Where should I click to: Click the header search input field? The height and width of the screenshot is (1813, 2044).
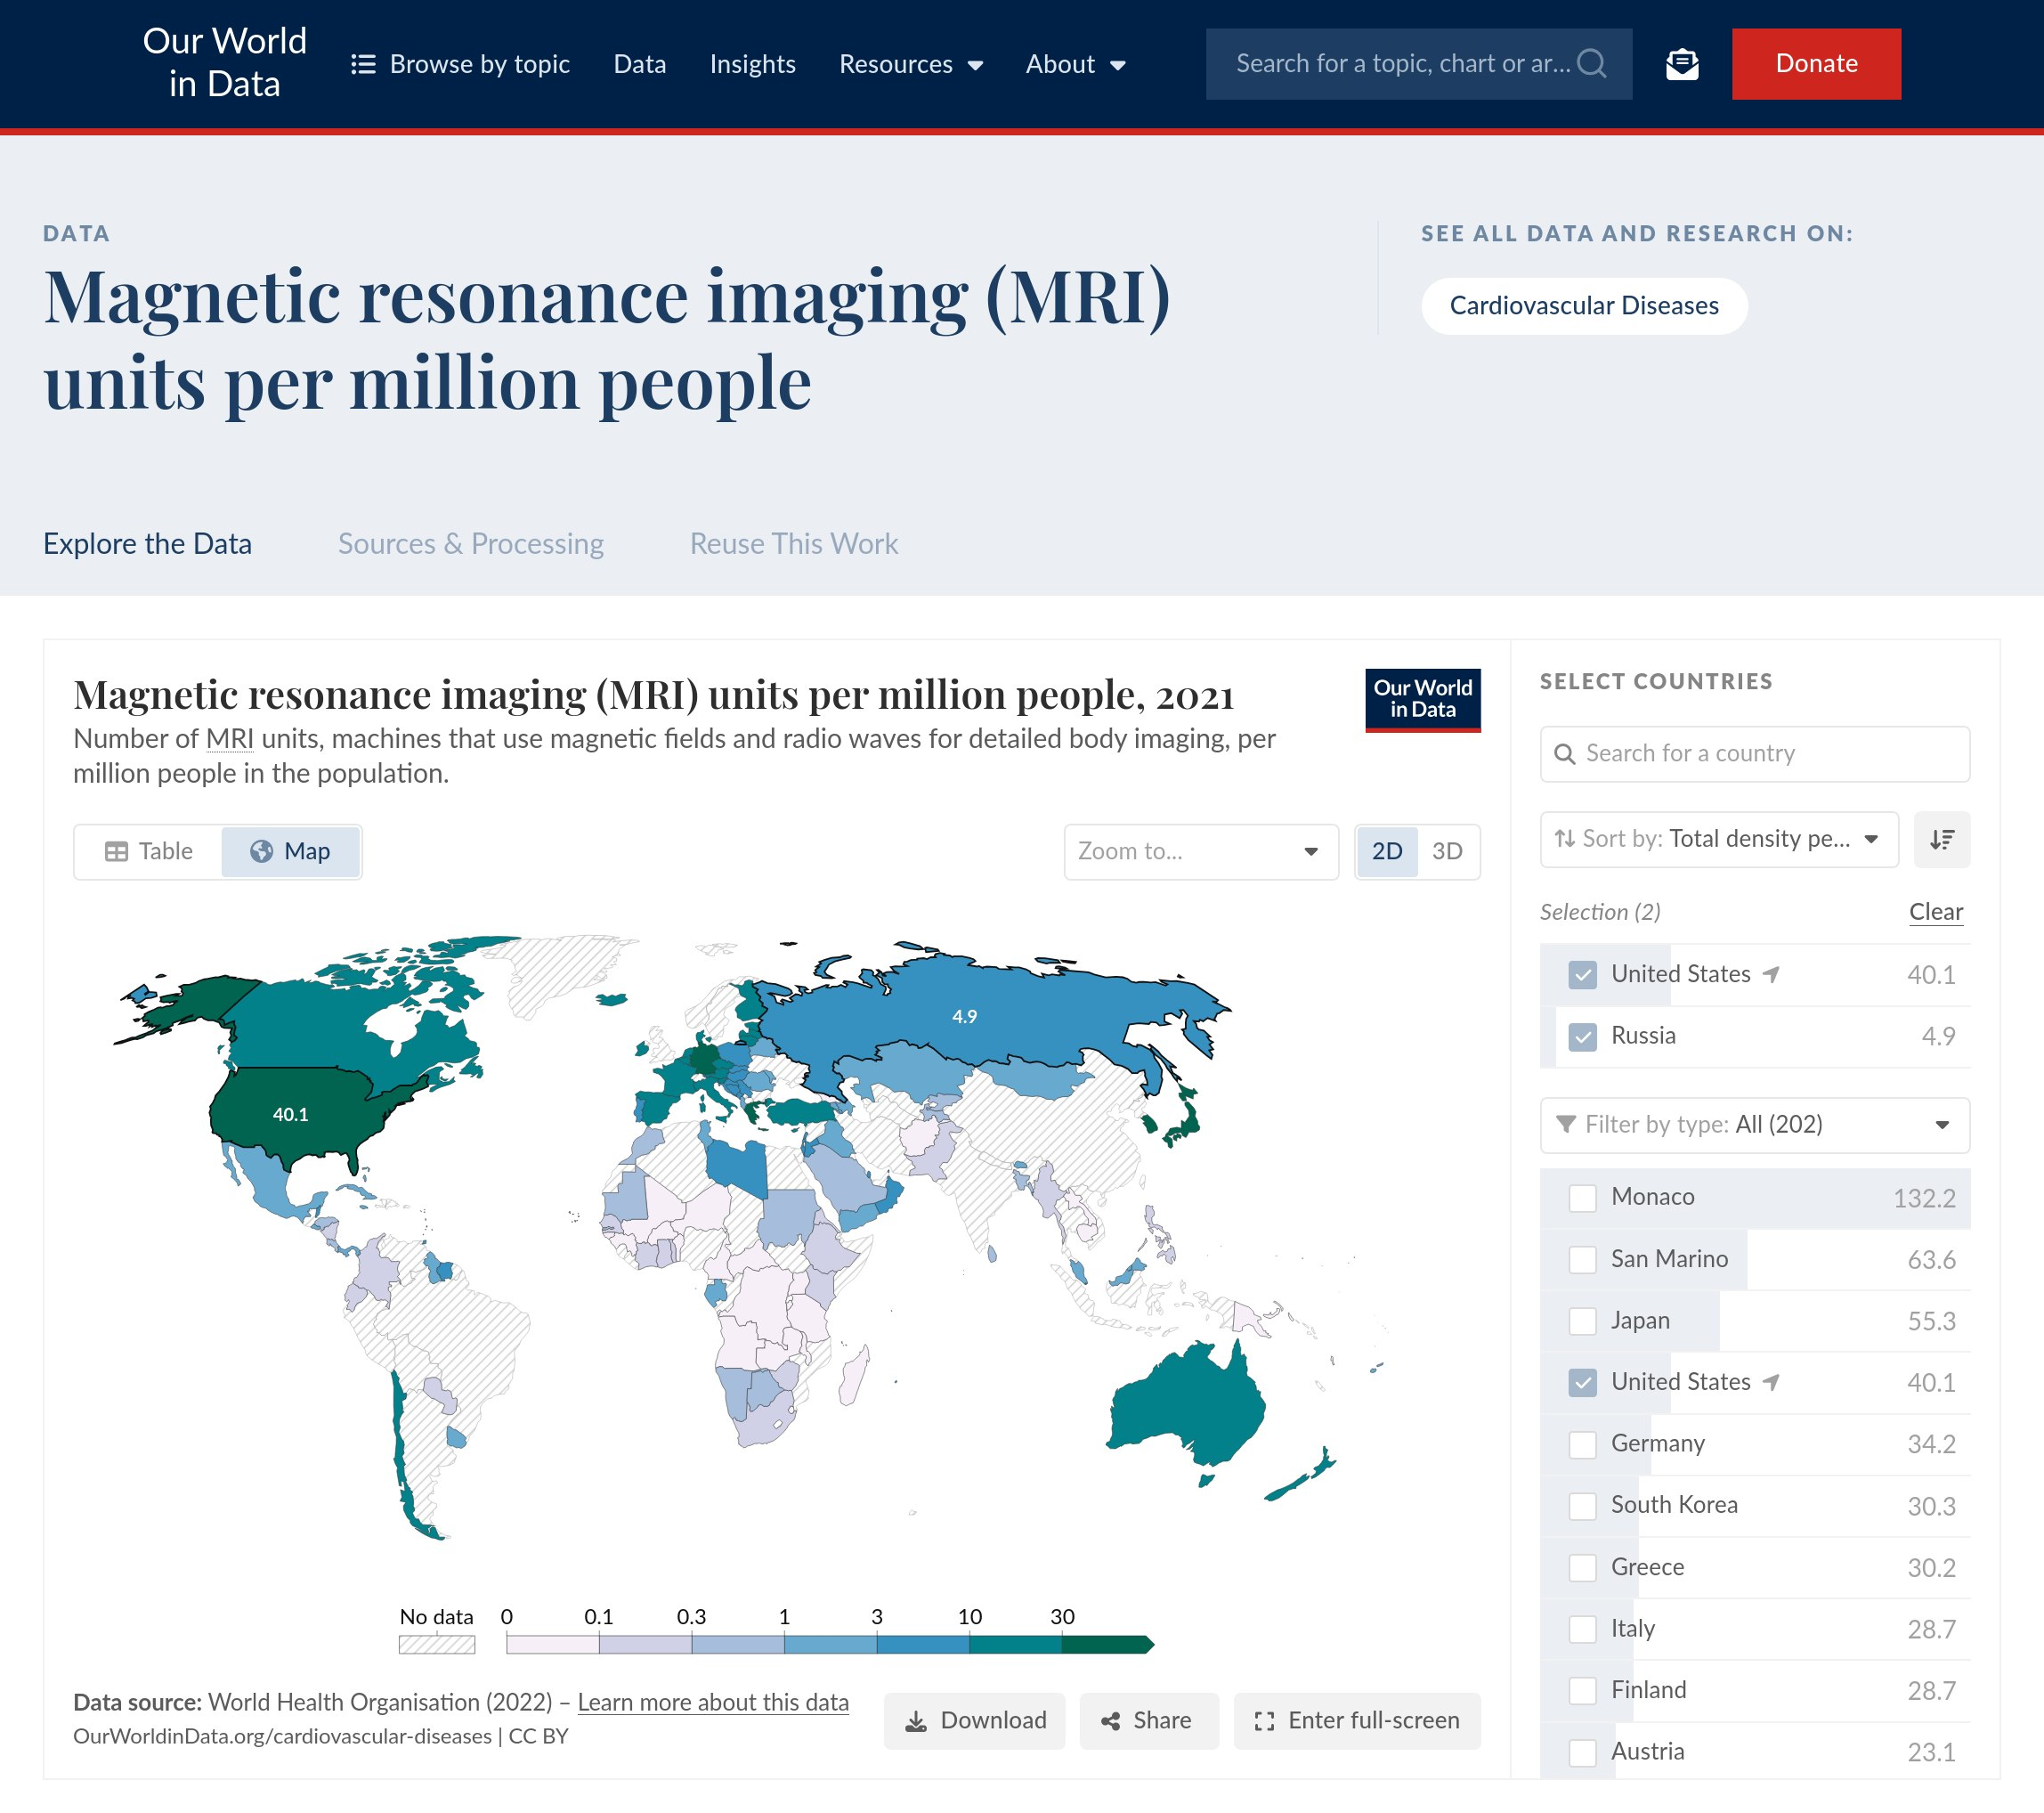[1418, 64]
